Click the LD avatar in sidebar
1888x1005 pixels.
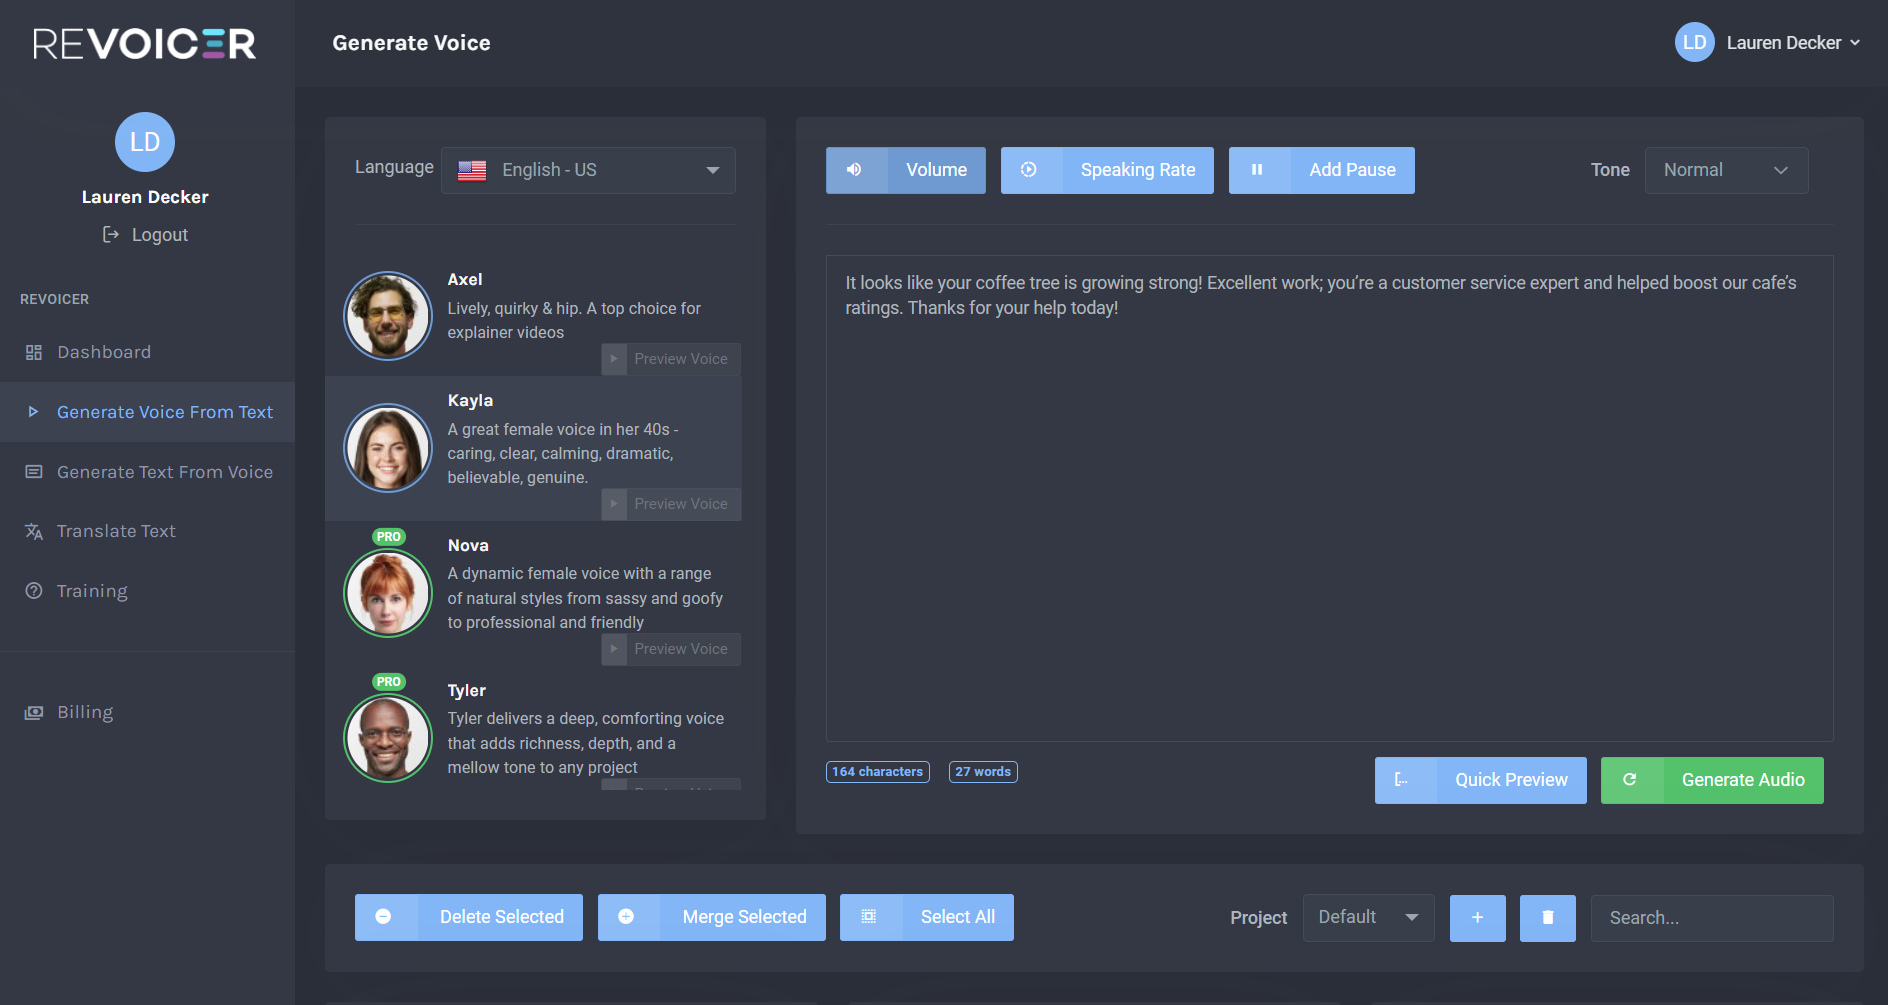(145, 142)
